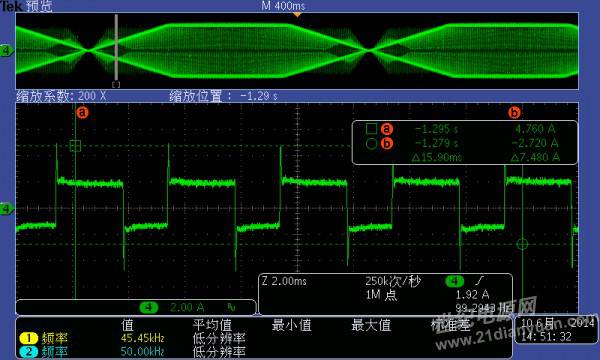Click the 50.00kHz frequency value
This screenshot has width=600, height=360.
142,352
